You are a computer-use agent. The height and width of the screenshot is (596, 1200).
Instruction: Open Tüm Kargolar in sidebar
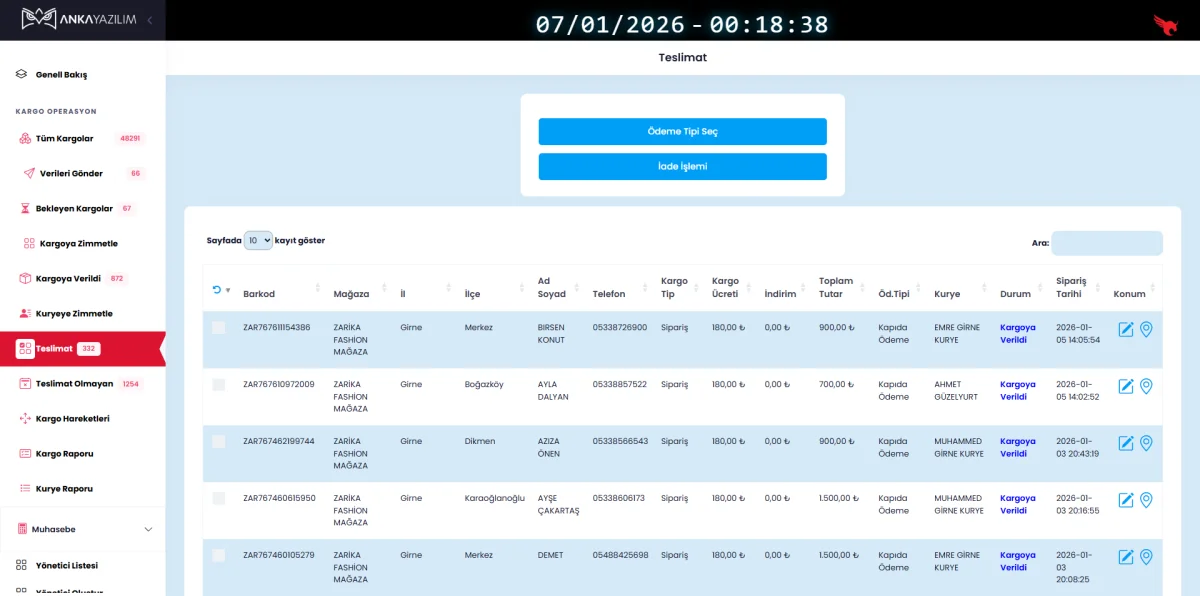click(64, 139)
